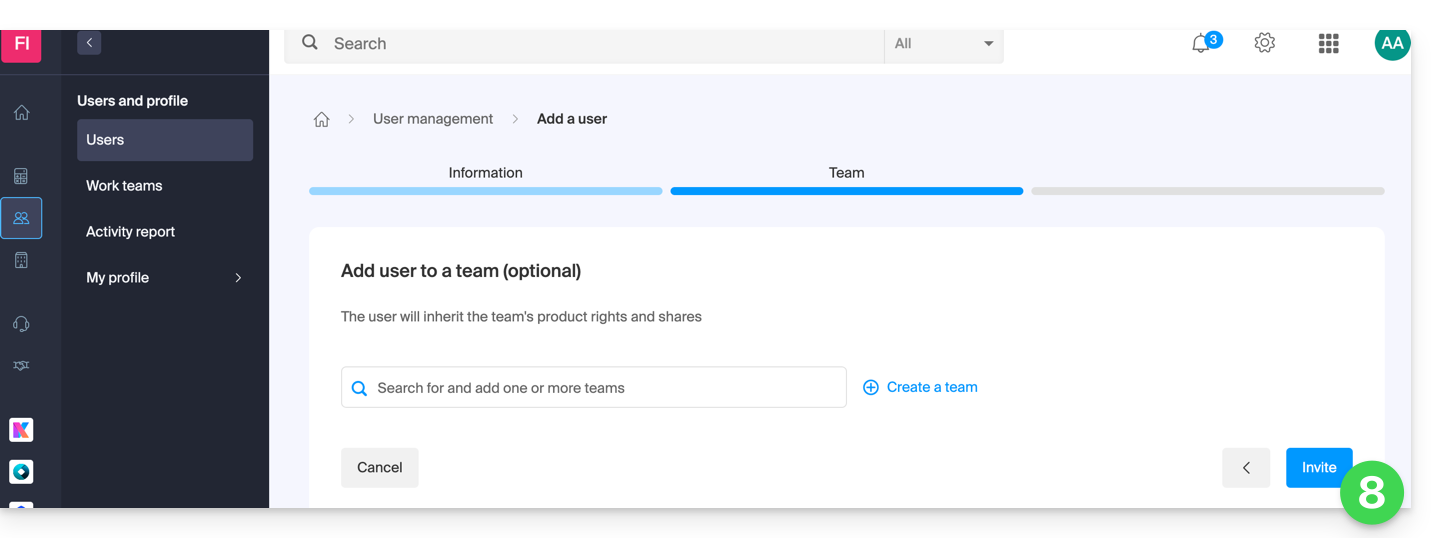Image resolution: width=1441 pixels, height=538 pixels.
Task: Launch the K app shortcut icon
Action: coord(21,430)
